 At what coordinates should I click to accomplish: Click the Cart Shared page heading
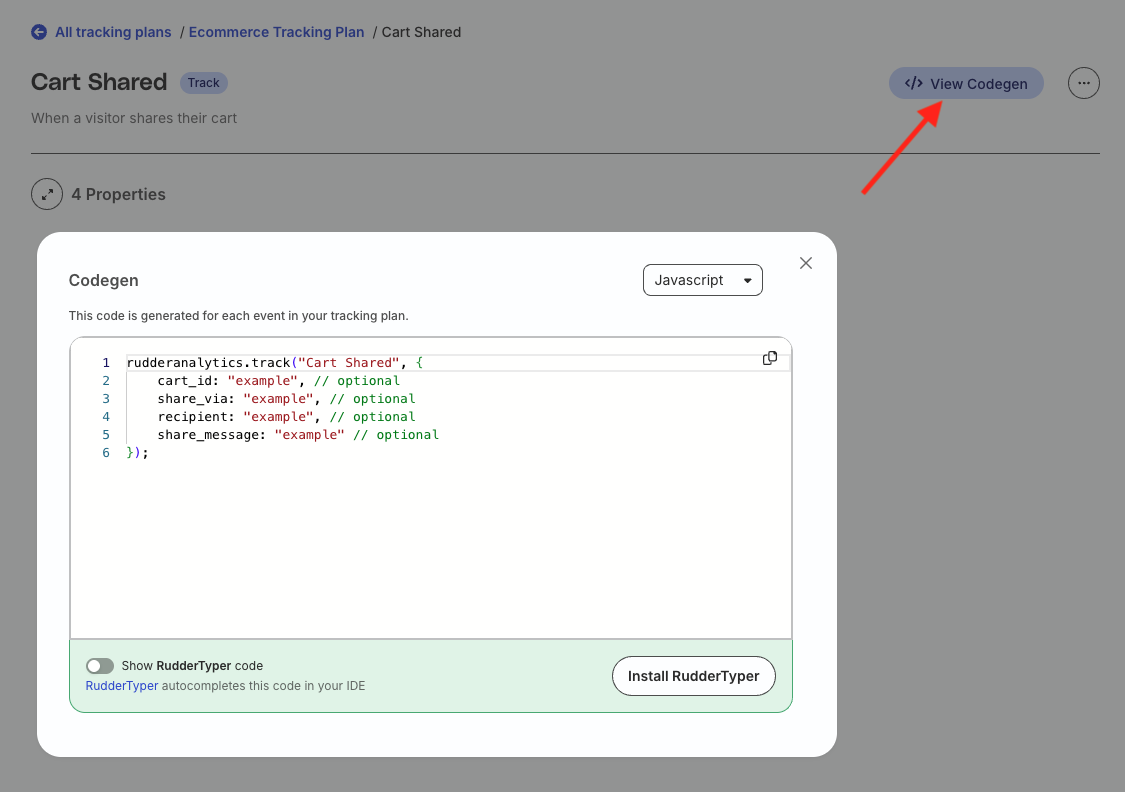coord(99,82)
